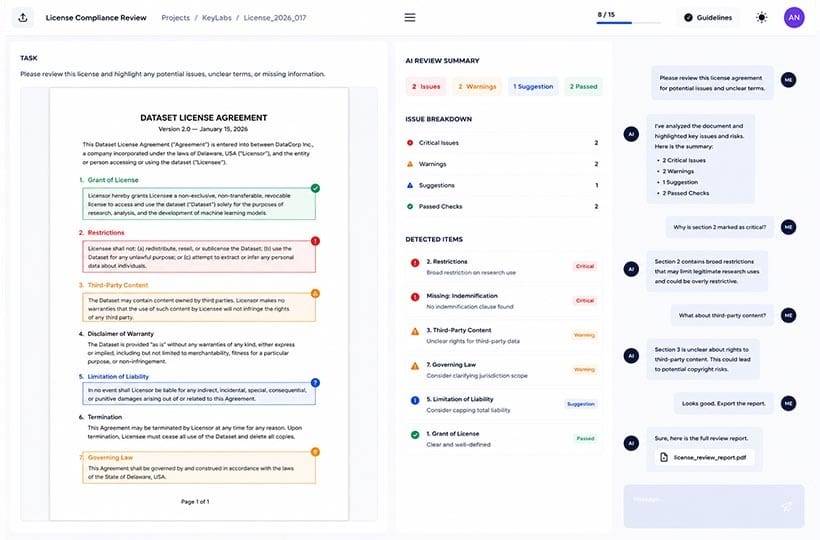Click the highlighted Restrictions clause box
This screenshot has height=540, width=820.
pos(199,257)
